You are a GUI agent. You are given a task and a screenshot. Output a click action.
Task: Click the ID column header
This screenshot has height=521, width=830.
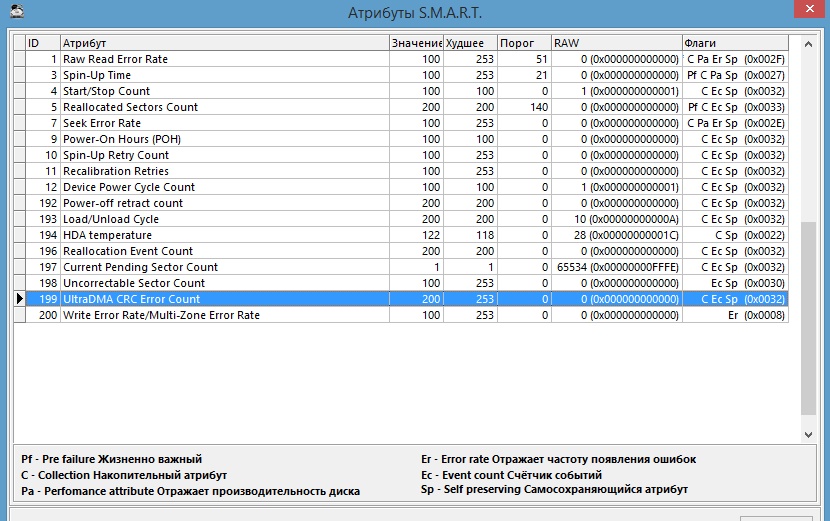43,43
